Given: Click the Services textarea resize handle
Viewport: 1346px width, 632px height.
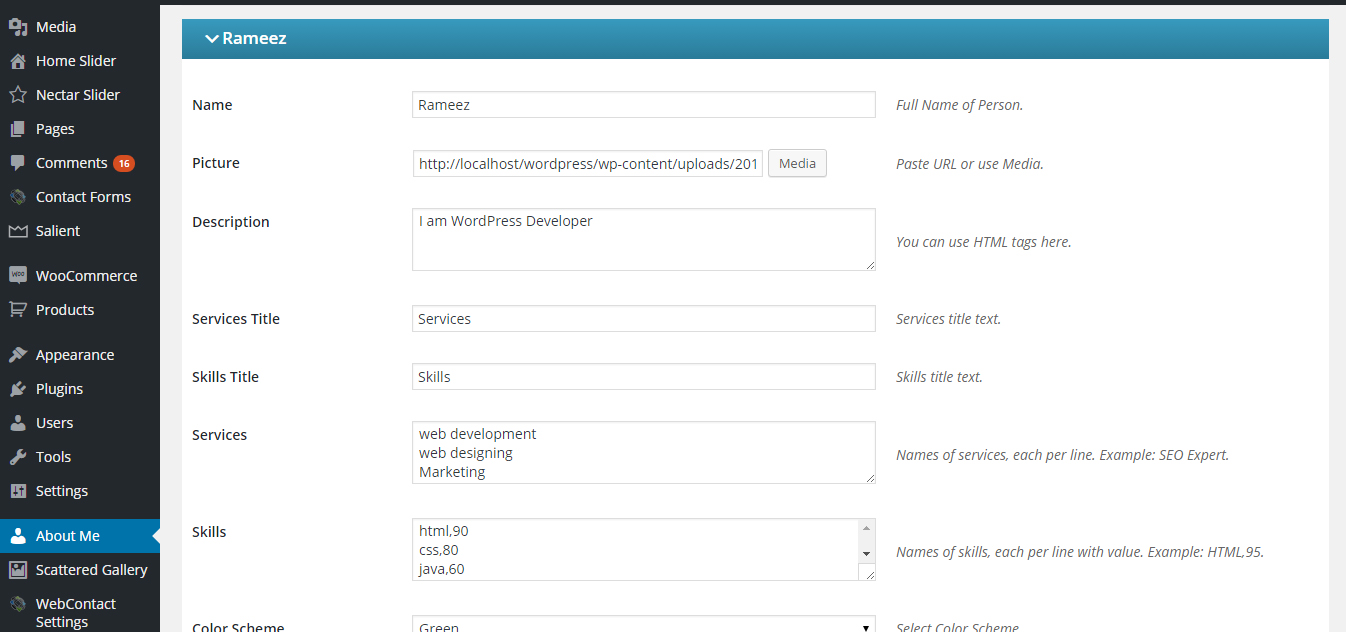Looking at the screenshot, I should point(869,477).
